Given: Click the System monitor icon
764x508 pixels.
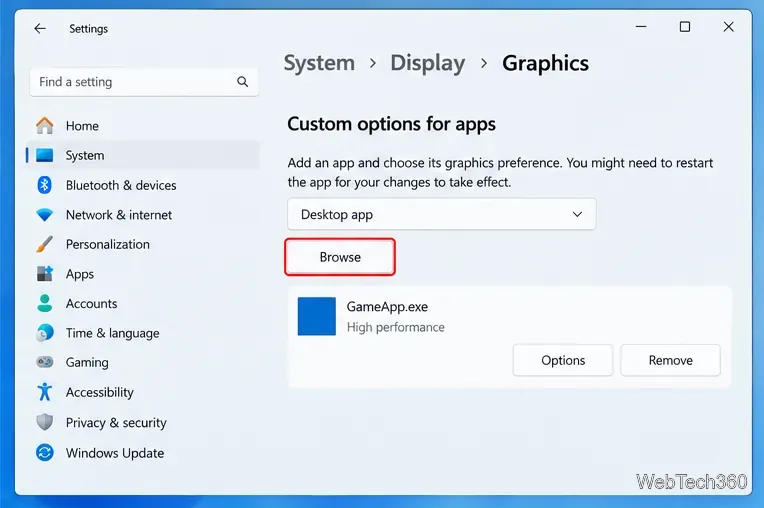Looking at the screenshot, I should [45, 155].
